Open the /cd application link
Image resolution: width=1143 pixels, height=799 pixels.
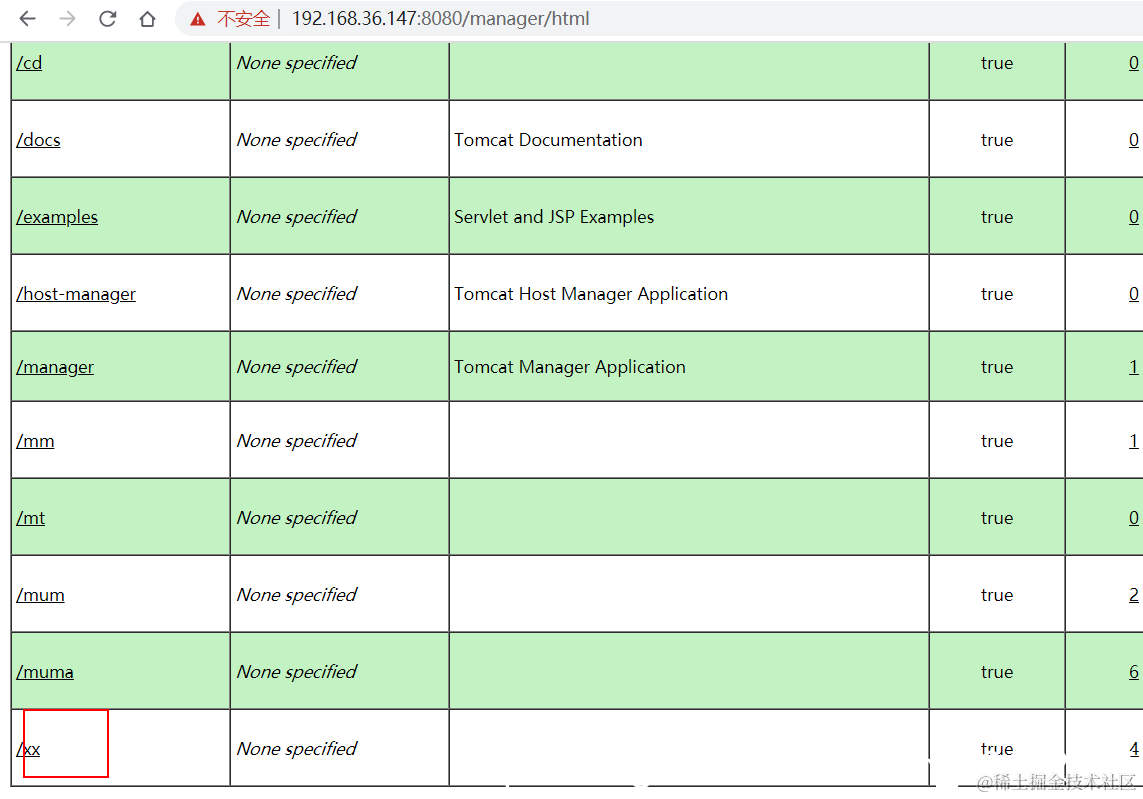pyautogui.click(x=29, y=63)
